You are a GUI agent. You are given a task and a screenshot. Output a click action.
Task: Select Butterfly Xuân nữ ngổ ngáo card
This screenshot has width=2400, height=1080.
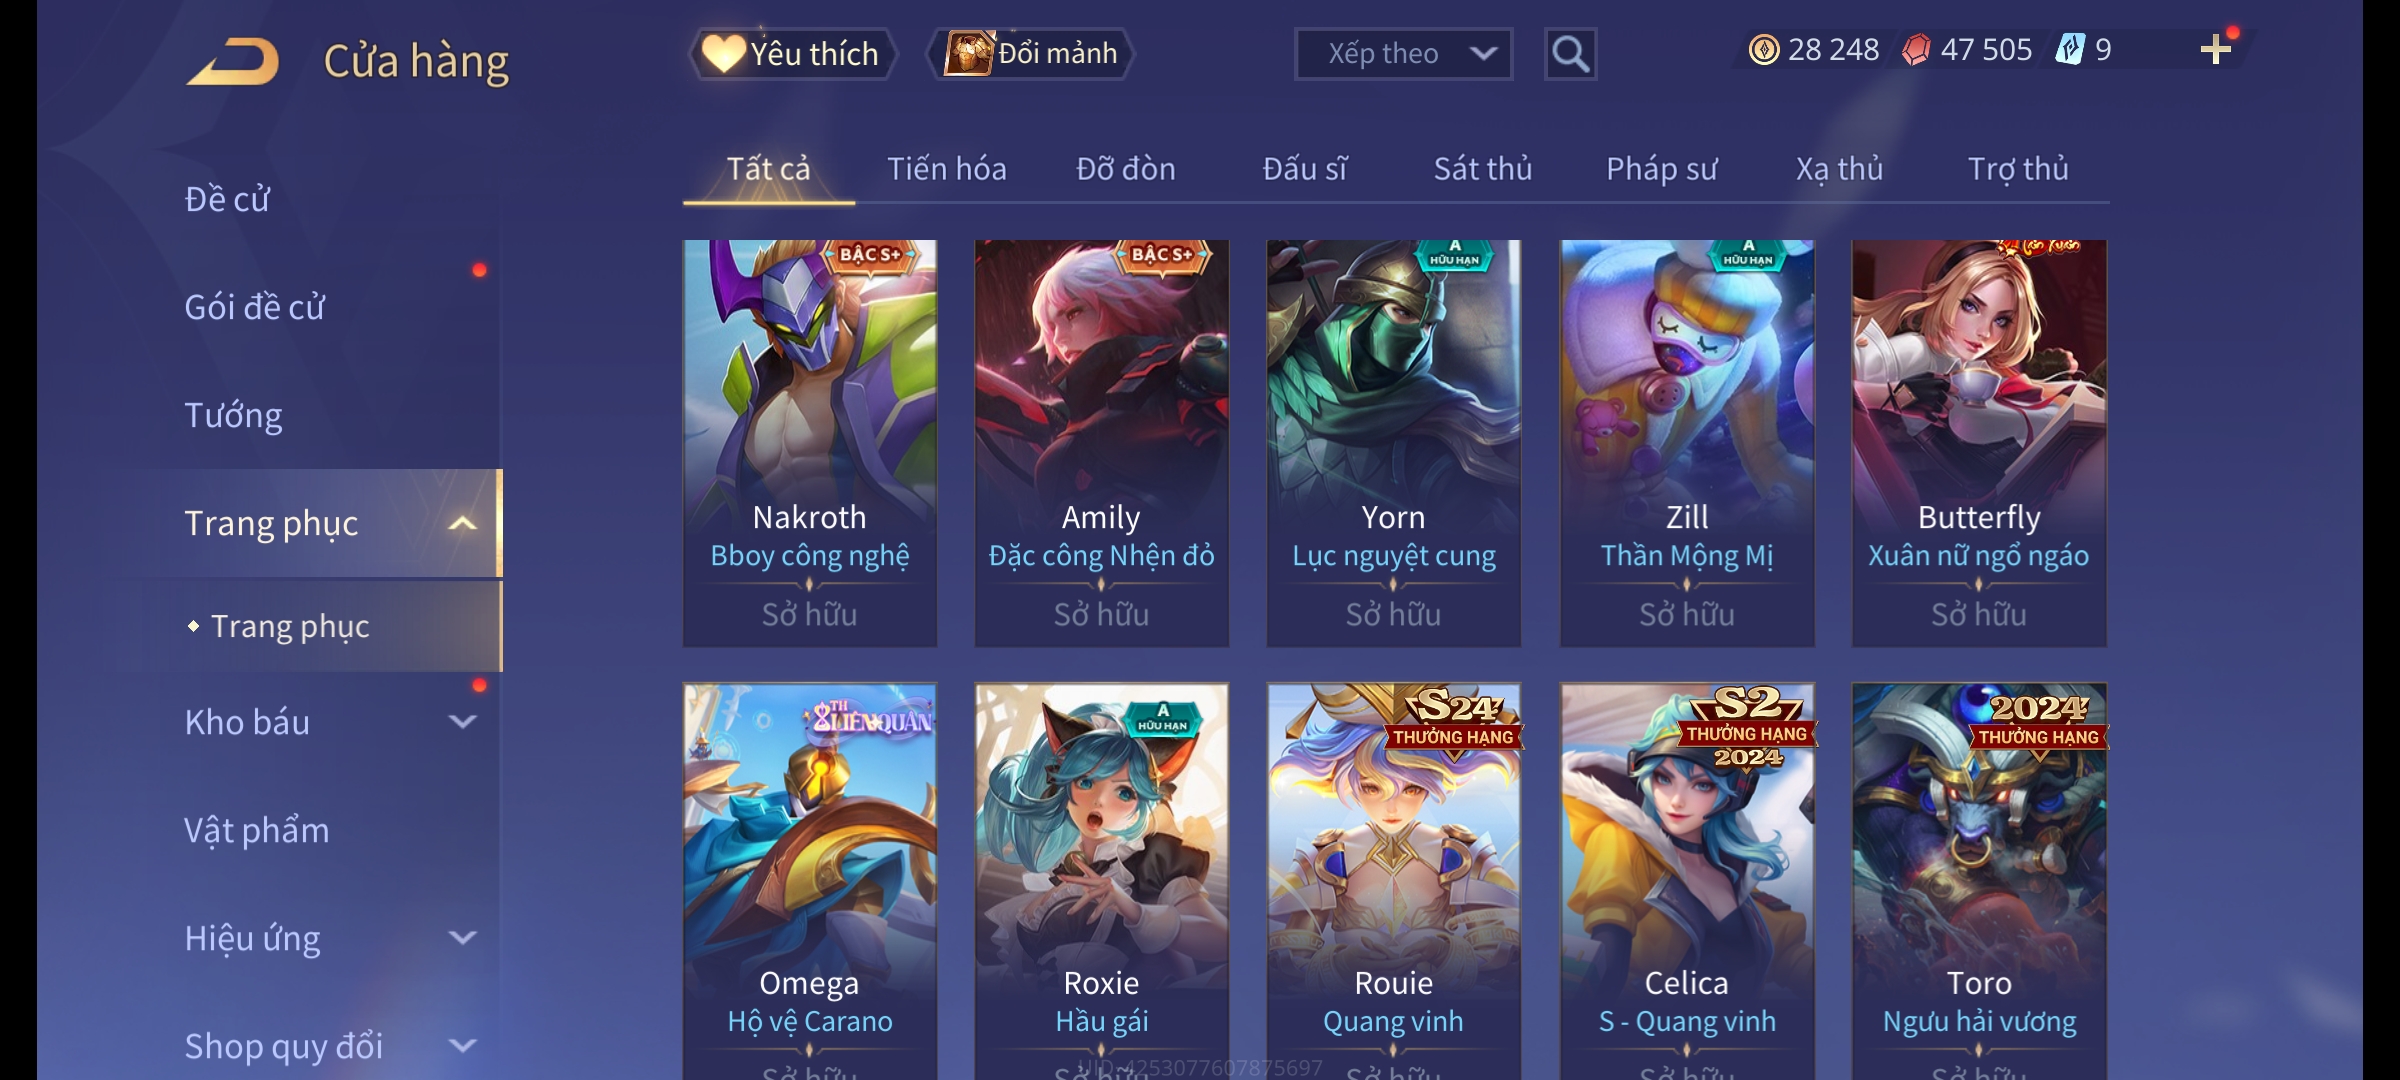tap(1979, 443)
